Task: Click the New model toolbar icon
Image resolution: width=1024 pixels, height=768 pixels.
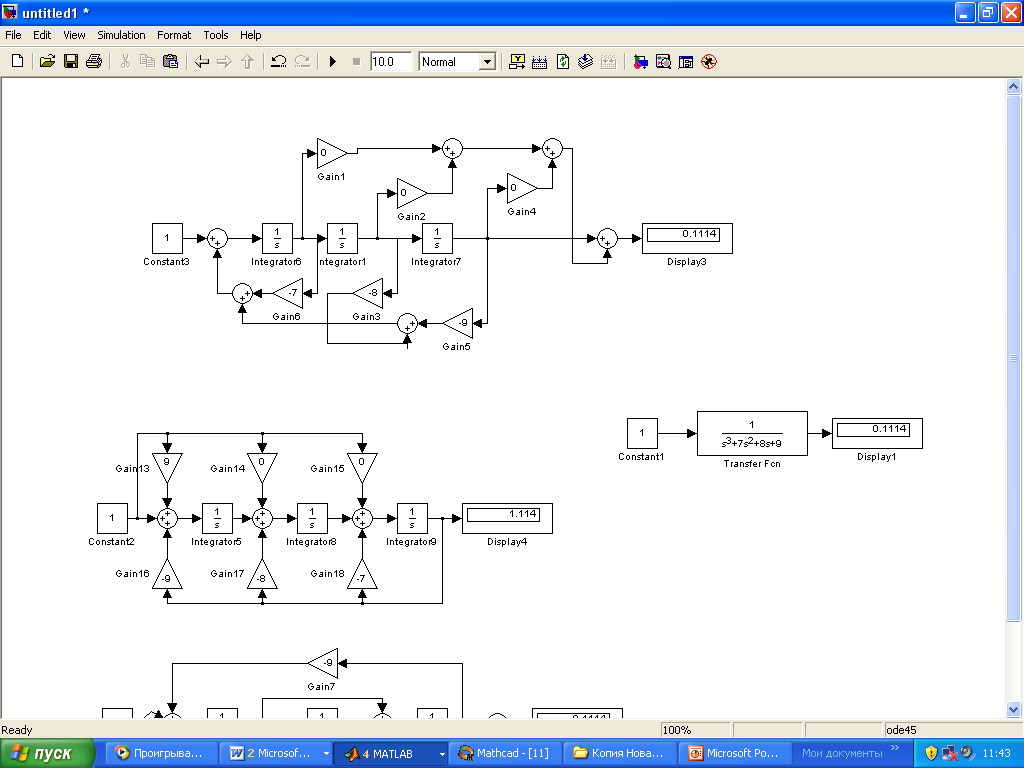Action: (x=18, y=61)
